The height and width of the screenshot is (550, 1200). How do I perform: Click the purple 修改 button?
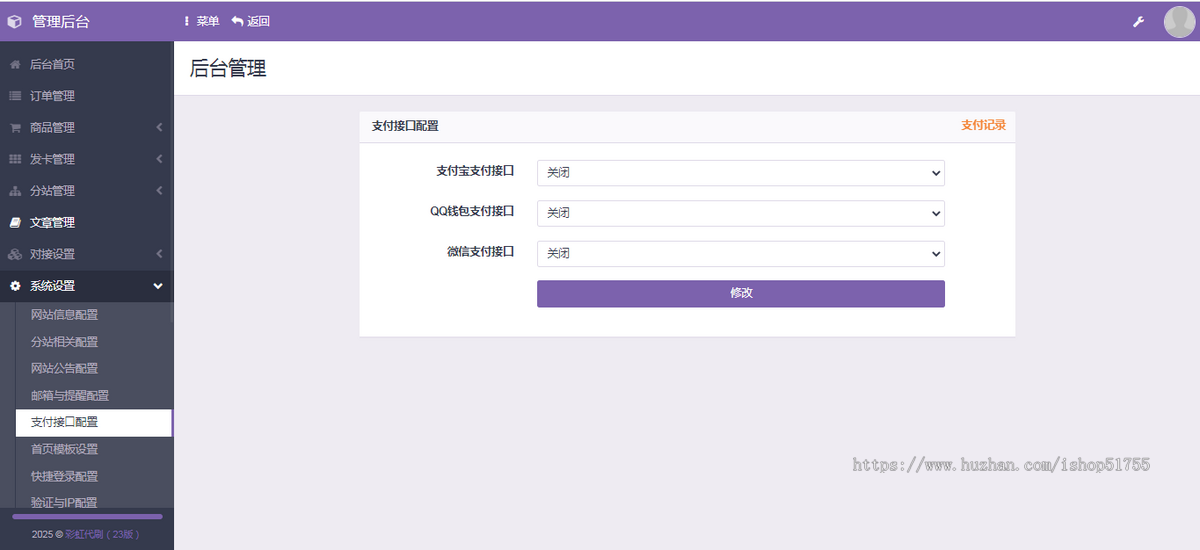741,294
